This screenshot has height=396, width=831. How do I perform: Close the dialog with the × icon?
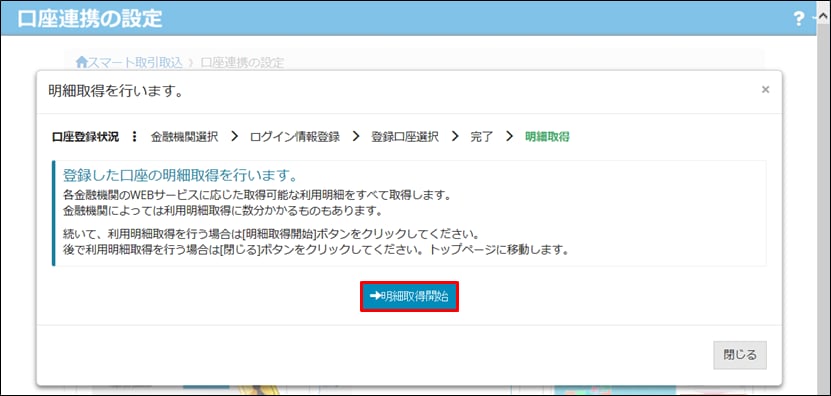tap(765, 90)
